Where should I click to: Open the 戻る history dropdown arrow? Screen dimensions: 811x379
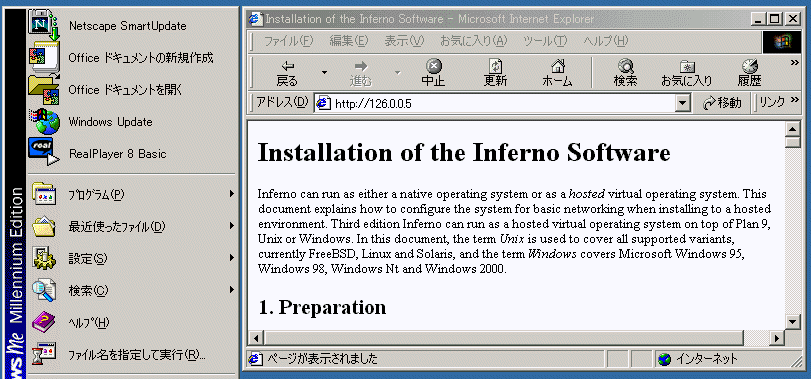pos(324,72)
